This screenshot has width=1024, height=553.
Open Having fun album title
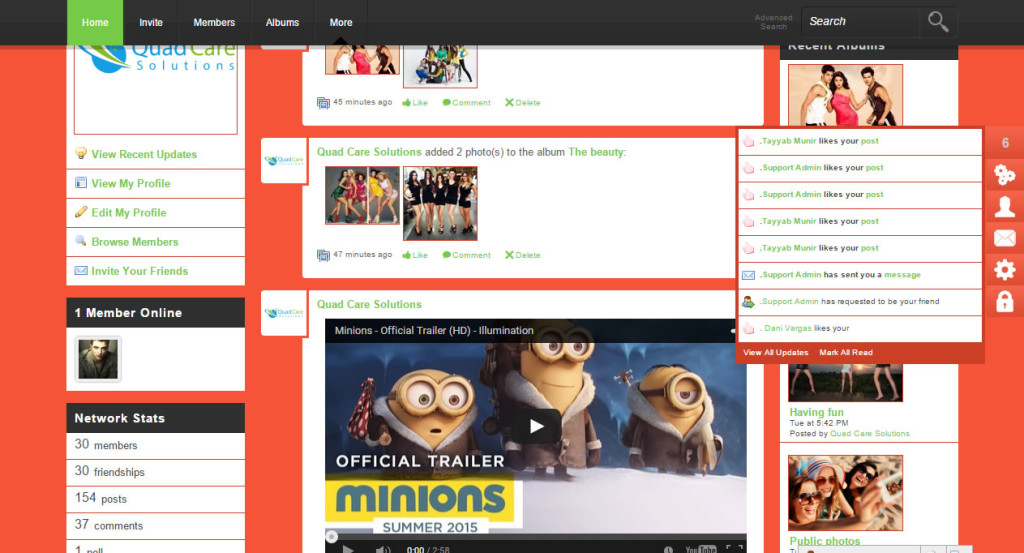tap(816, 412)
